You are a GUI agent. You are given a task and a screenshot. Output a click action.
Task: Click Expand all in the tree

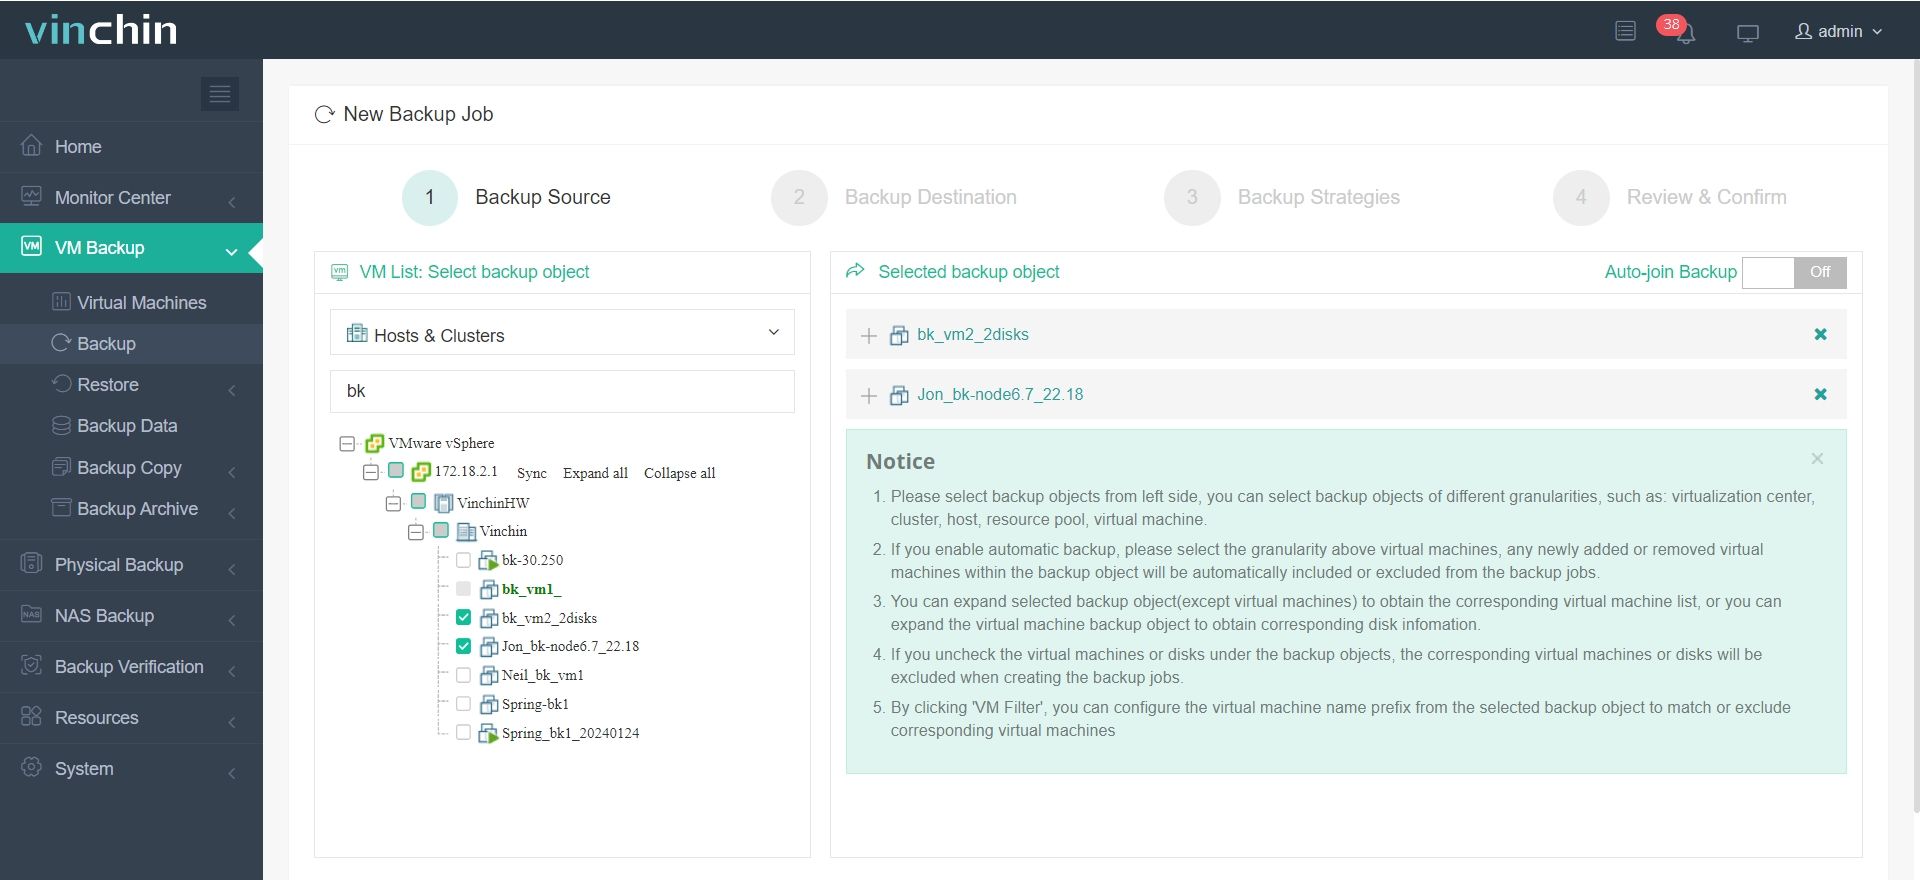coord(595,473)
